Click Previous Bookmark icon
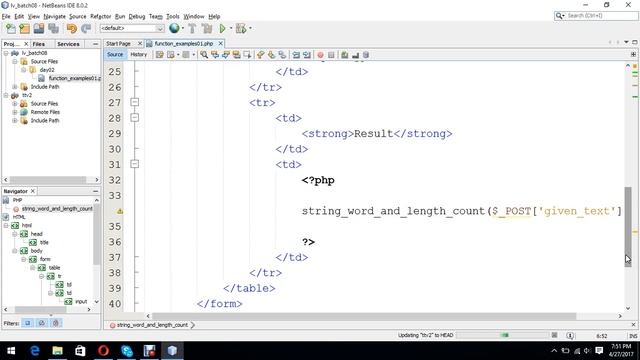The height and width of the screenshot is (360, 640). [x=260, y=55]
